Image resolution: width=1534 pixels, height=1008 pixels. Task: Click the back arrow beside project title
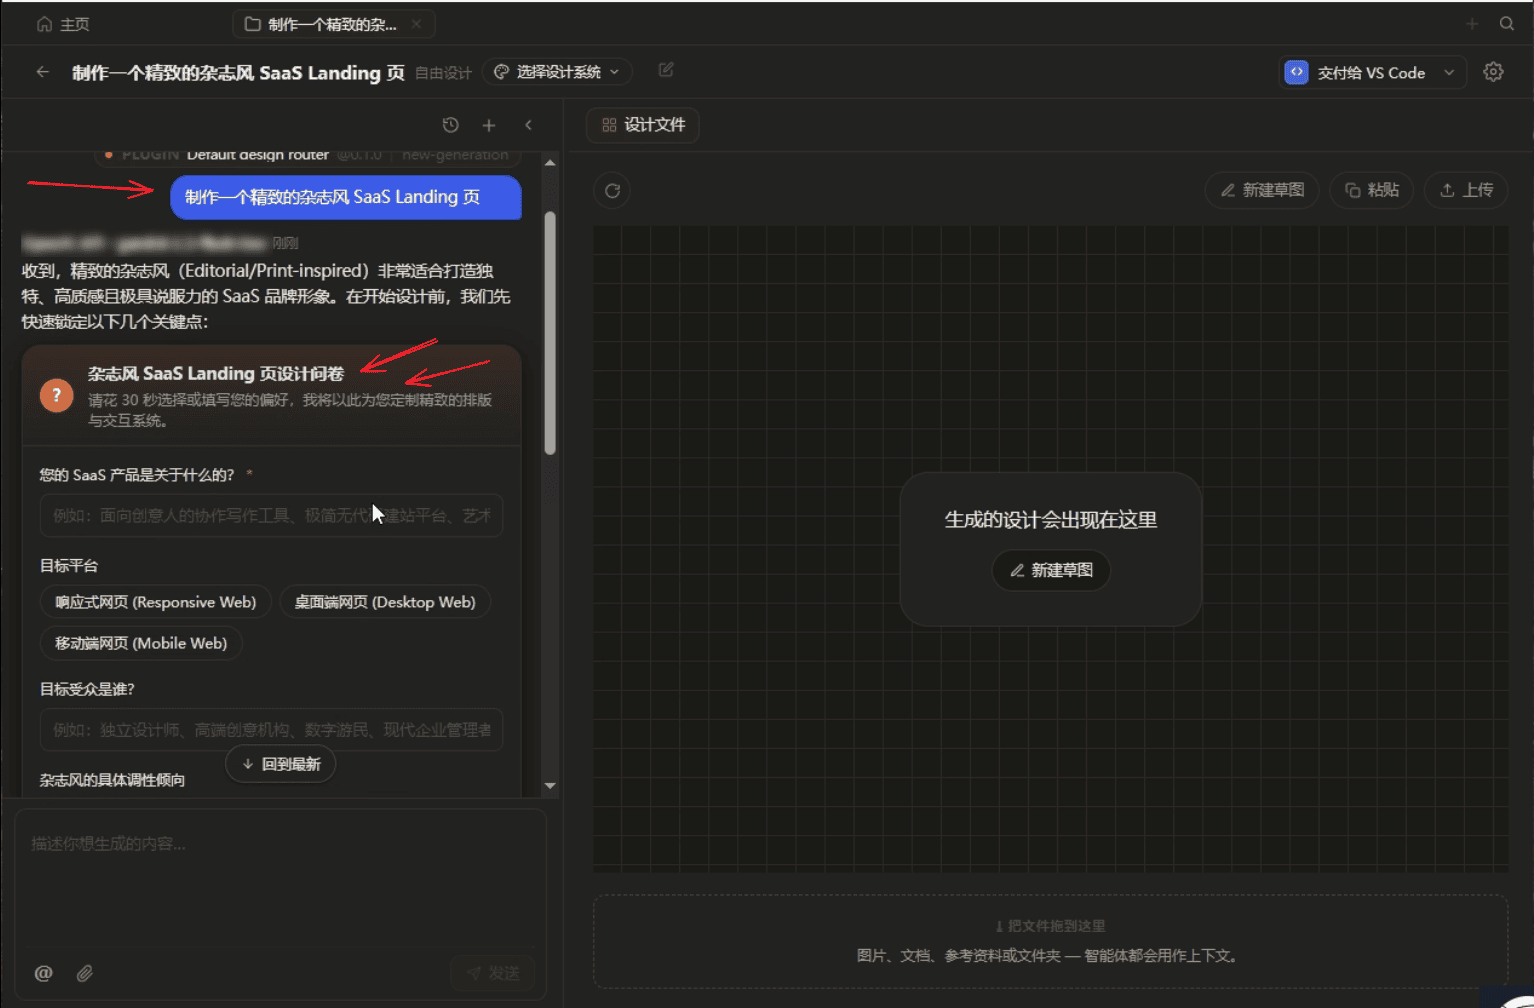pos(42,72)
